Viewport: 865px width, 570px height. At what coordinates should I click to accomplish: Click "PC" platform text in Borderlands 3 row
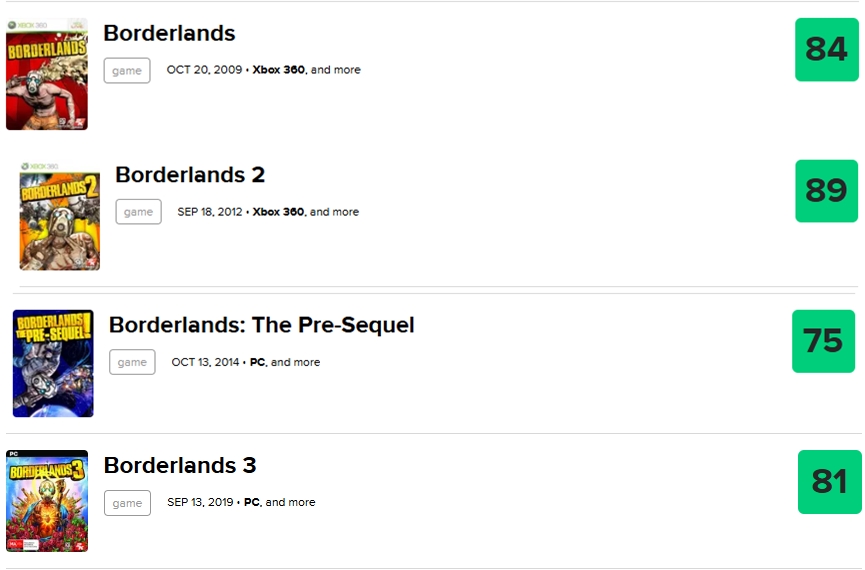(252, 502)
